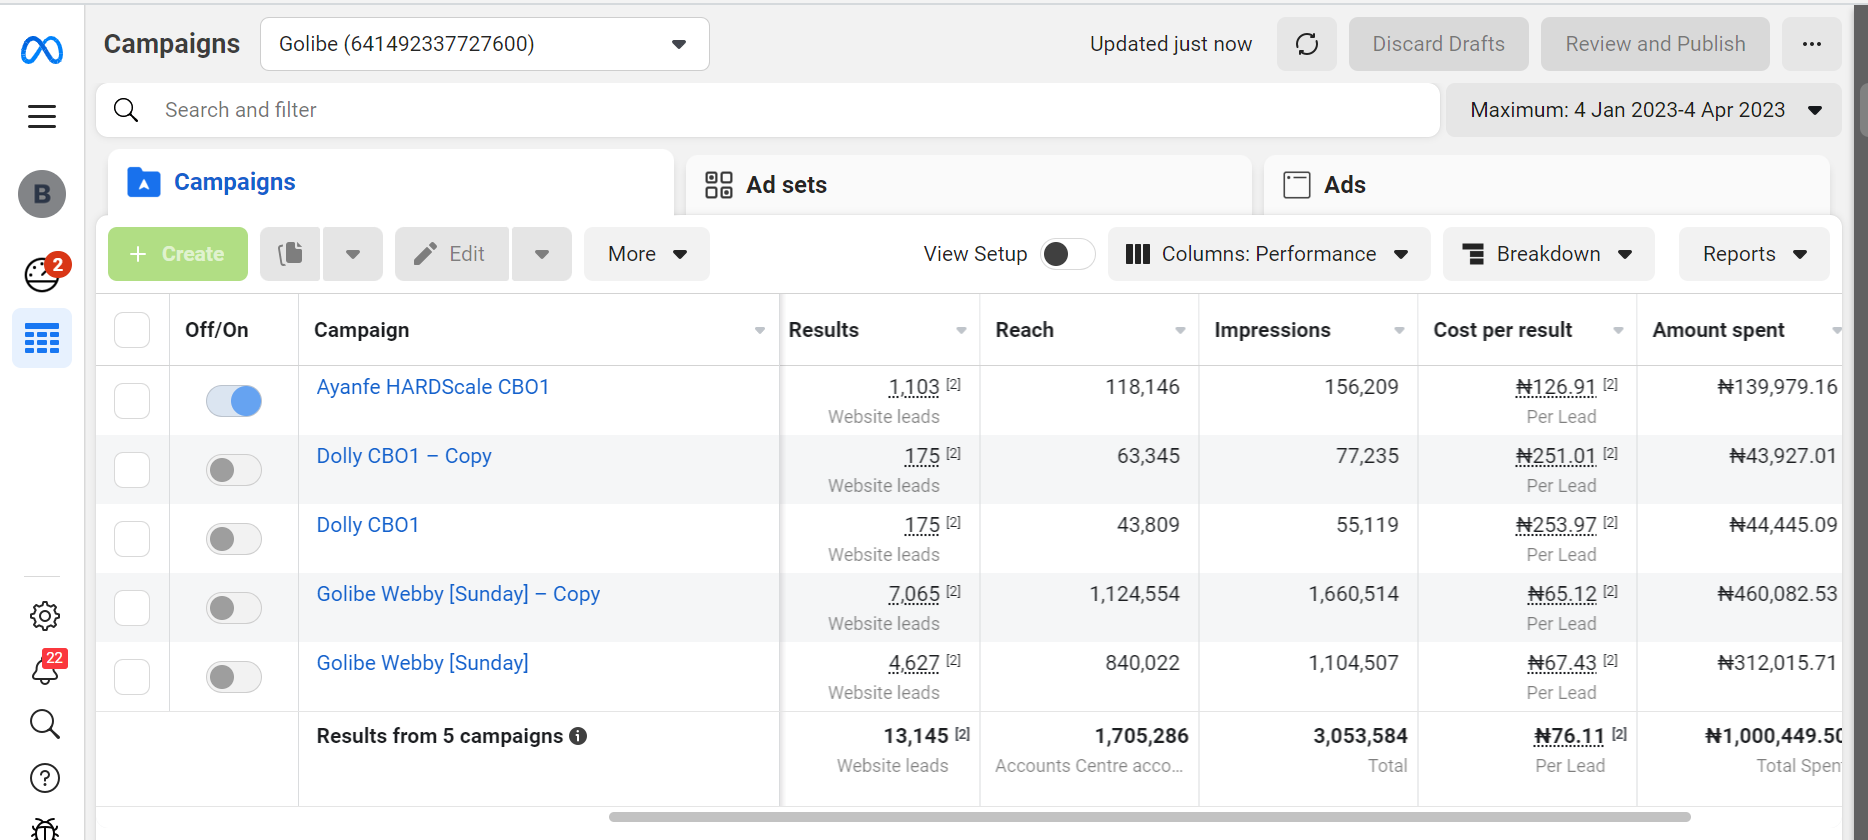
Task: Click the duplicate campaign icon
Action: tap(290, 254)
